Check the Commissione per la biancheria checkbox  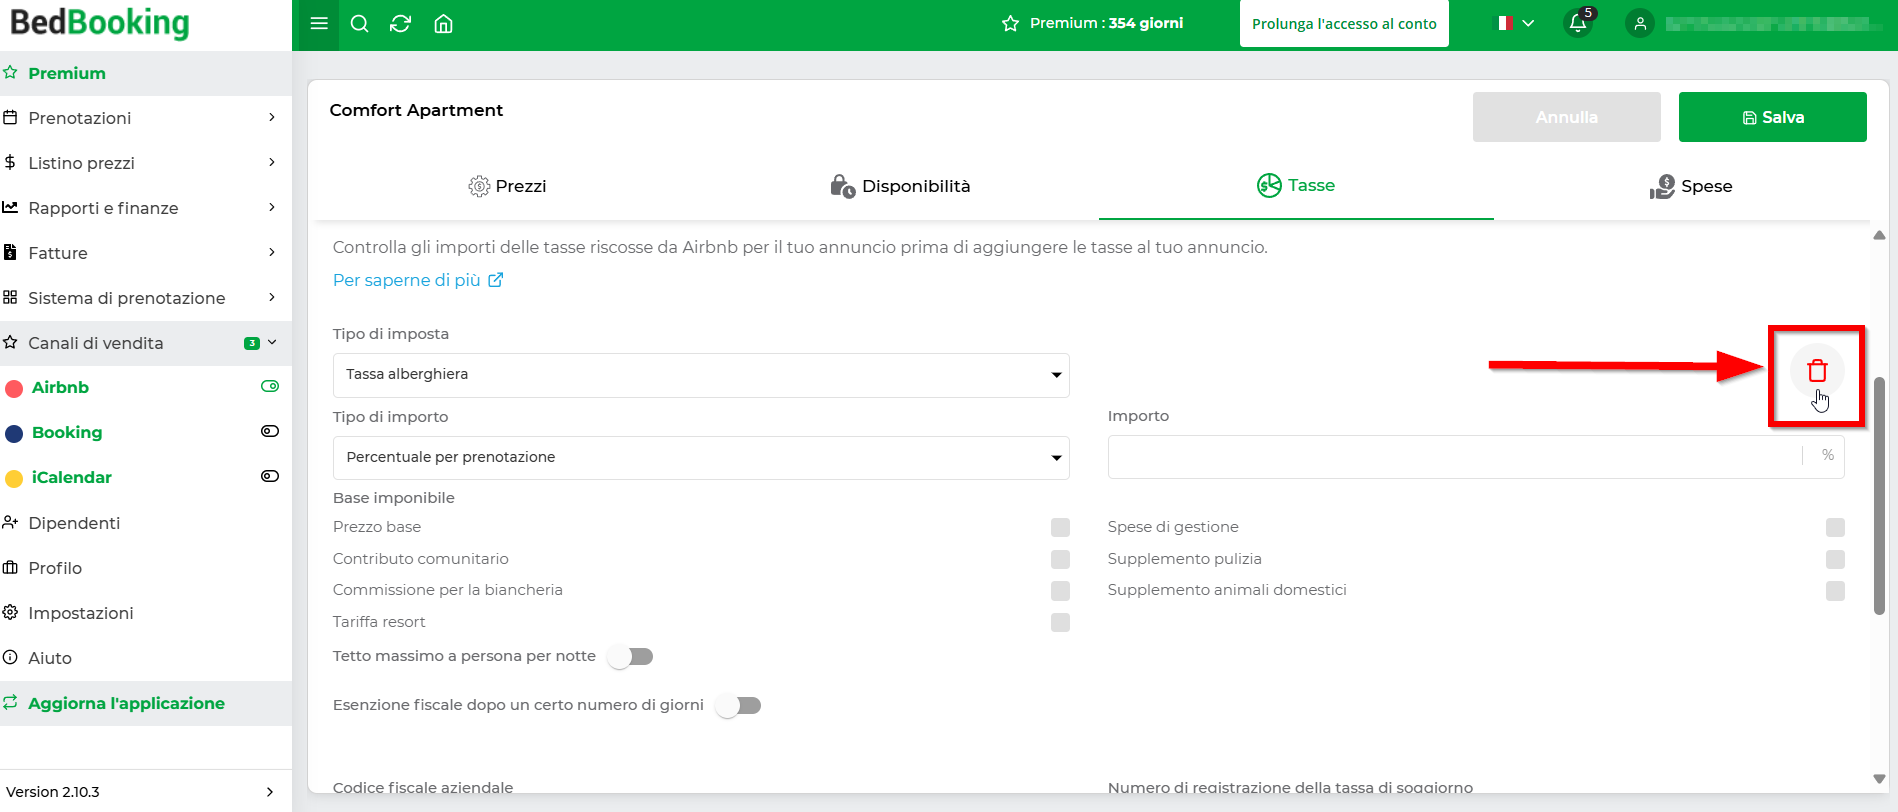(1060, 591)
